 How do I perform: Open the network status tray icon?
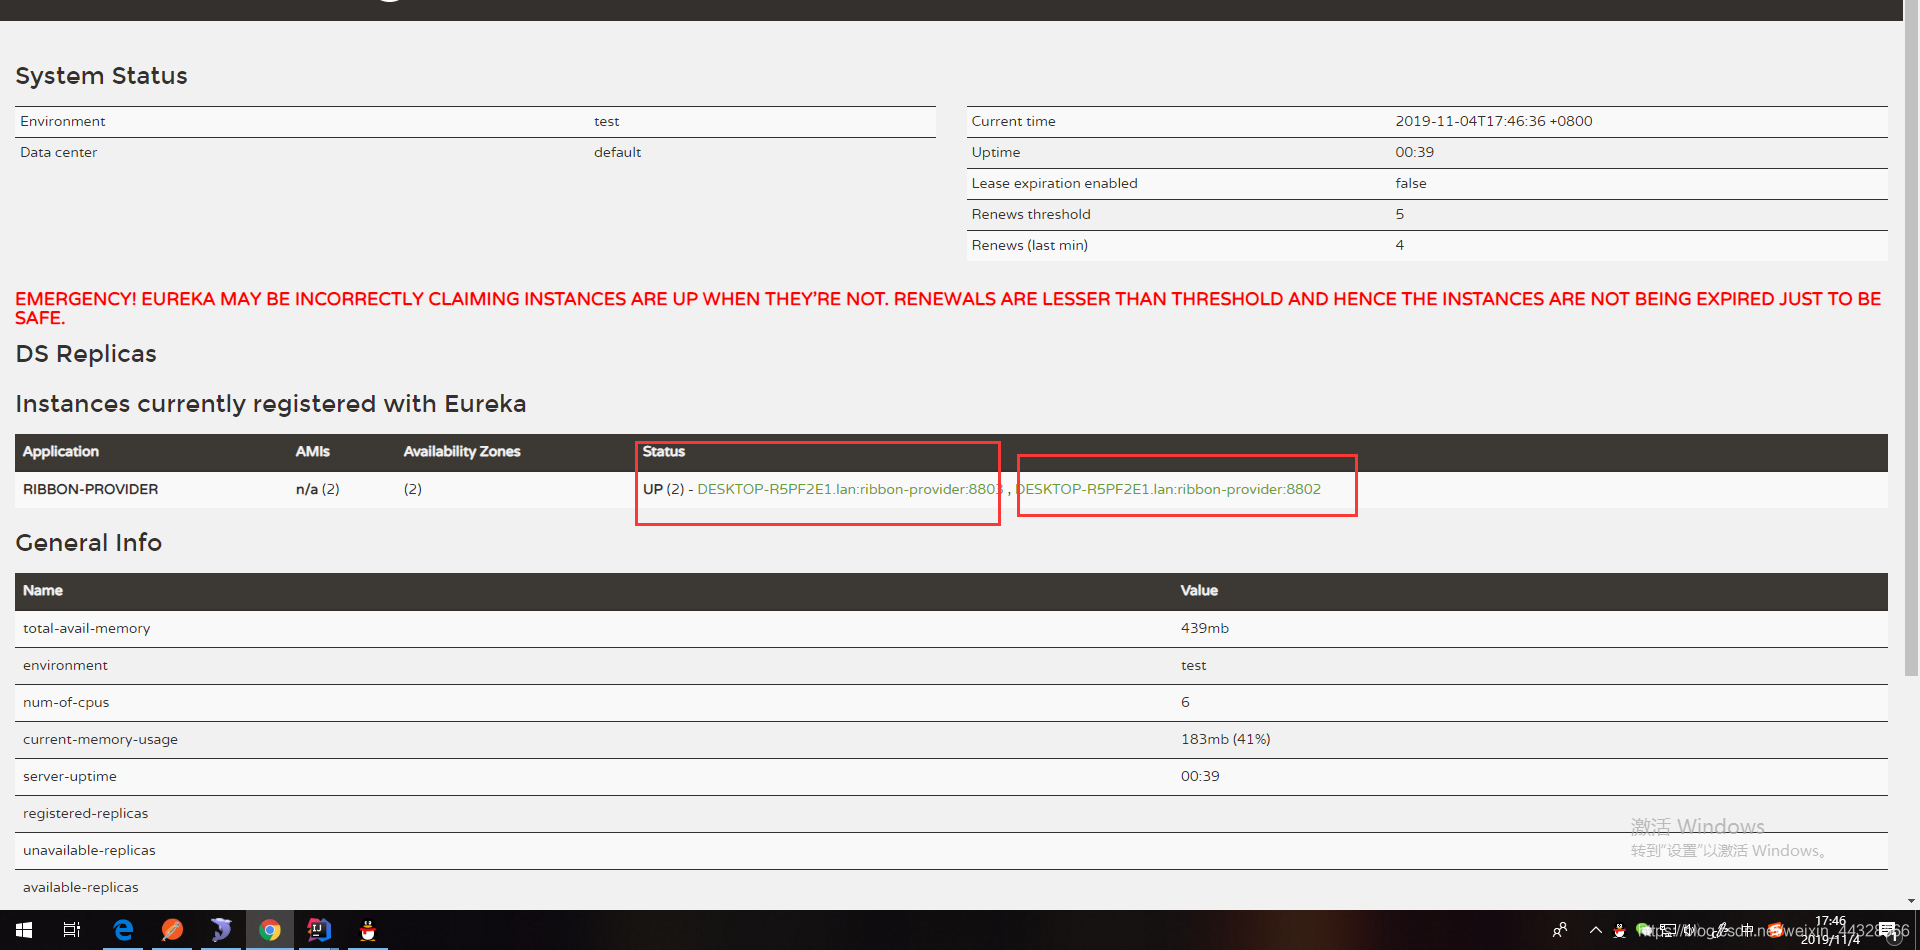pos(1668,930)
